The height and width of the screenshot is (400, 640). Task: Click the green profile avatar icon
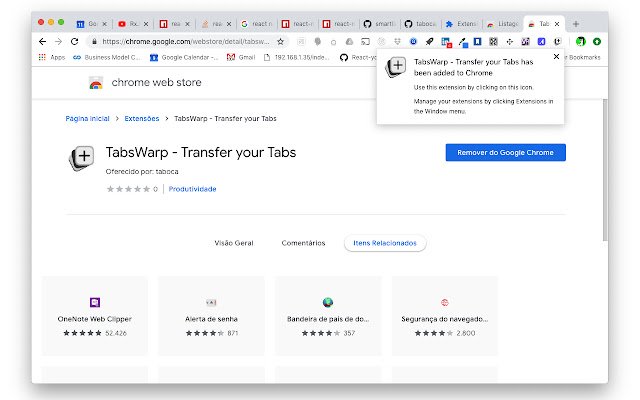[x=580, y=41]
